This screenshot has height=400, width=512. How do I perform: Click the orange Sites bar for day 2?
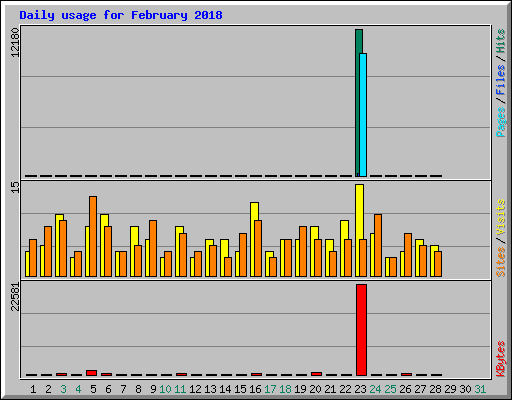pos(48,251)
